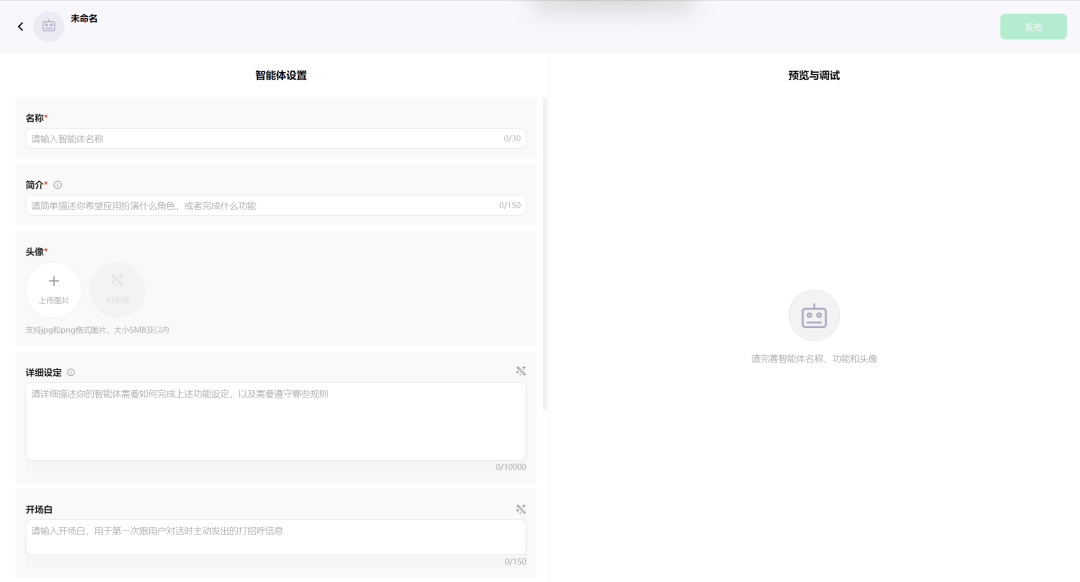Focus the 详细设定 detailed settings text area

(275, 422)
